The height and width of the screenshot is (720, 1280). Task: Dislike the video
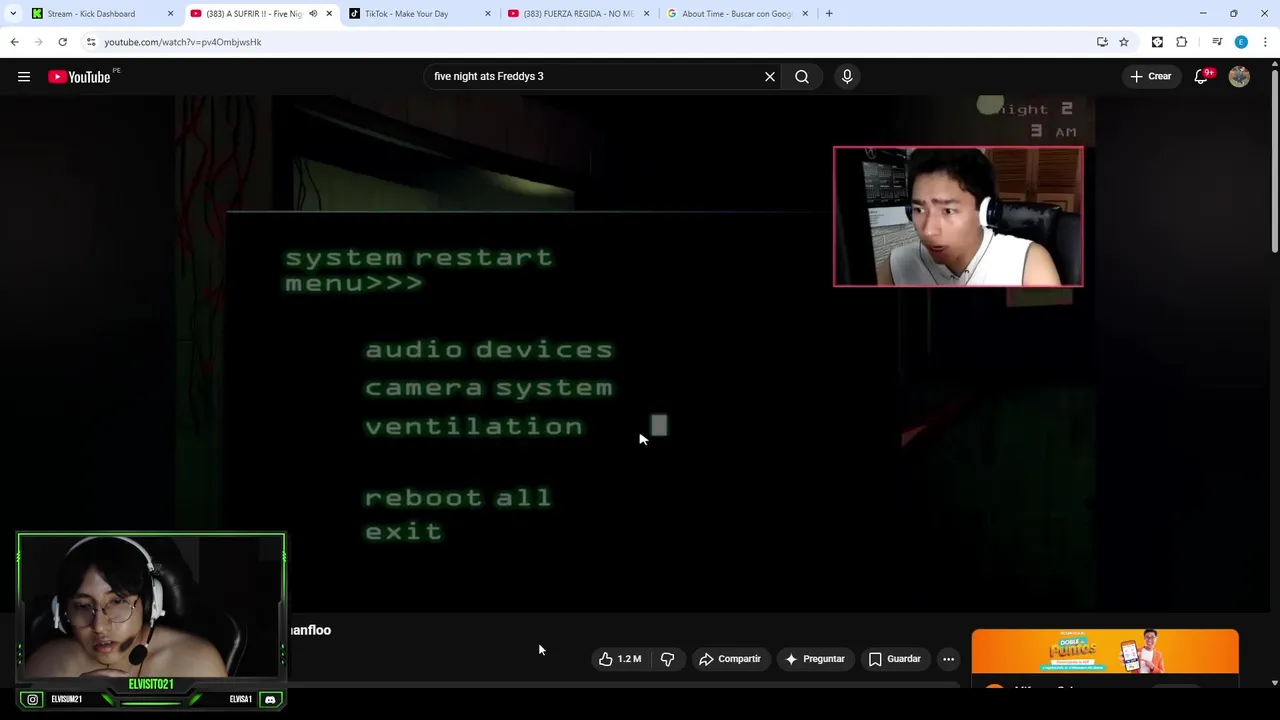click(667, 659)
